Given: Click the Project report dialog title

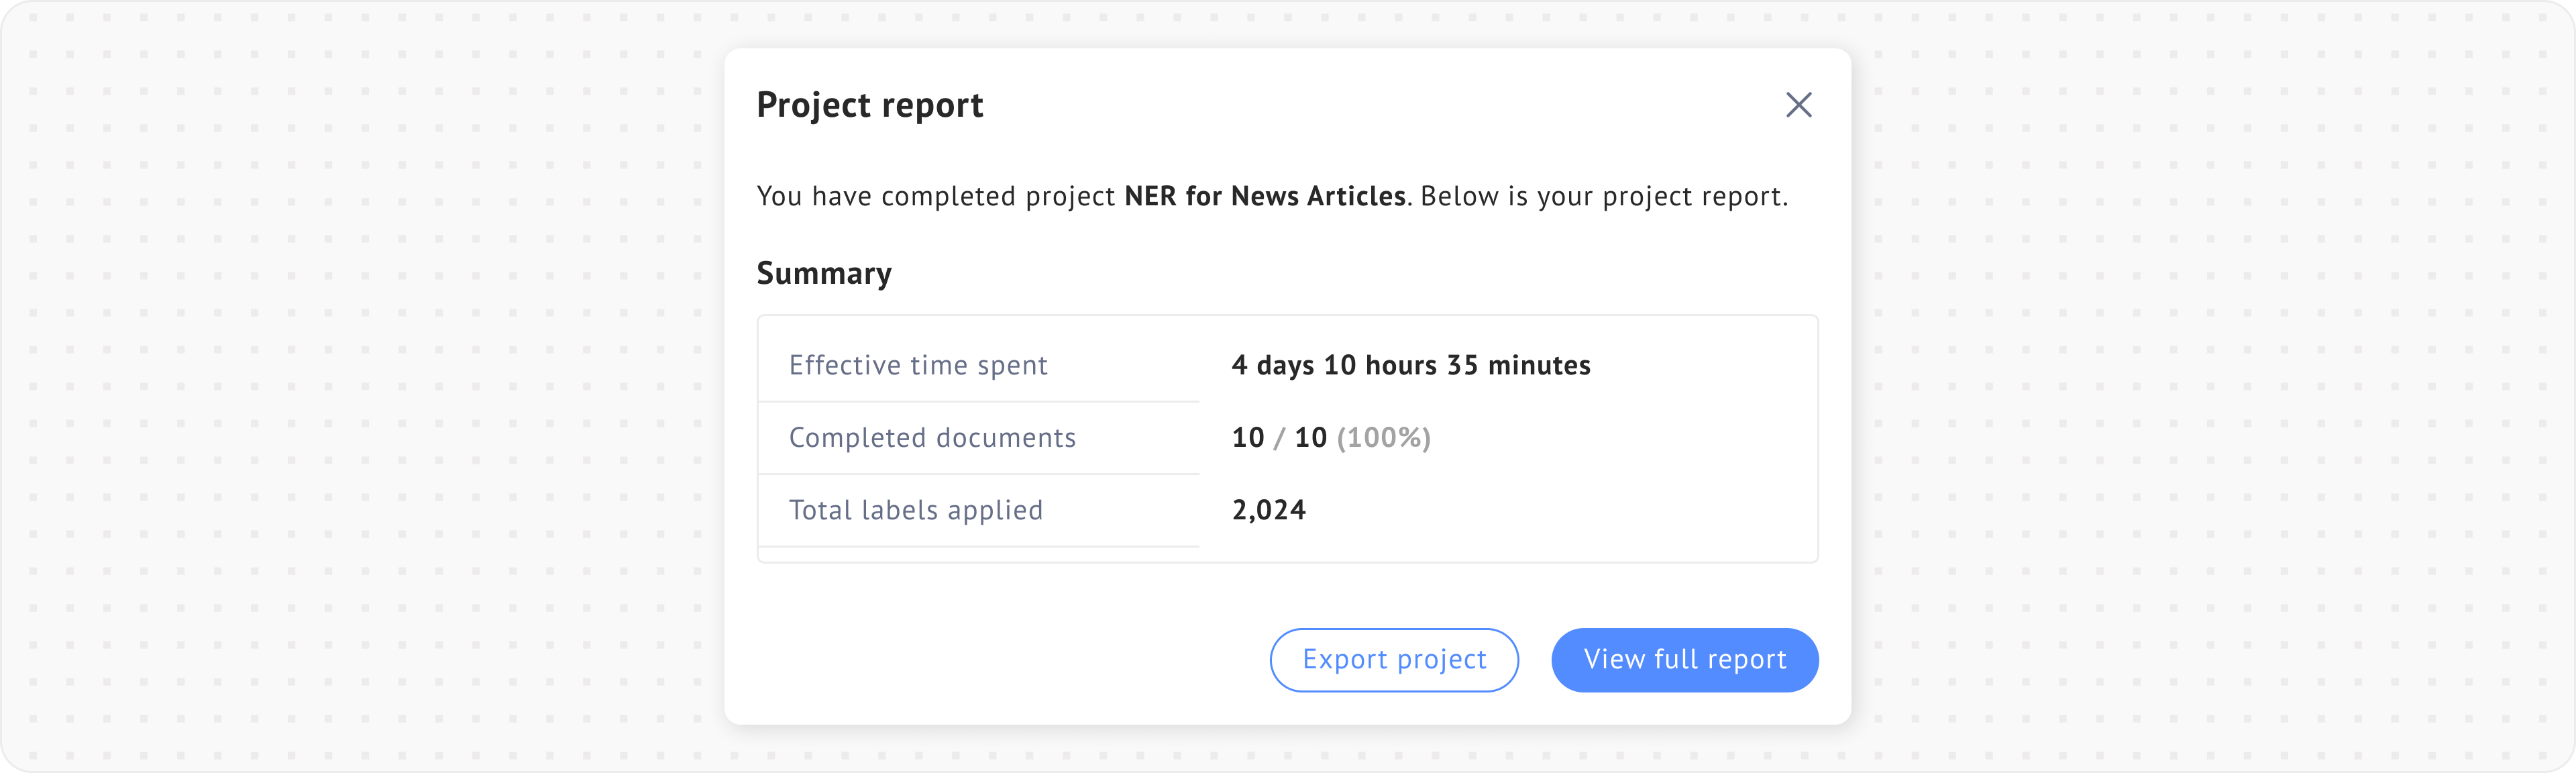Looking at the screenshot, I should (869, 105).
